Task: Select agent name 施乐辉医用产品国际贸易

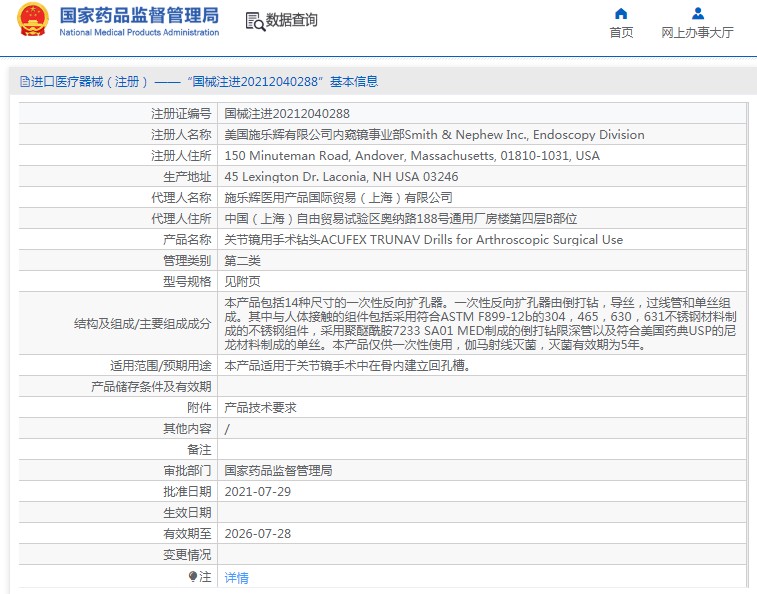Action: pos(338,198)
